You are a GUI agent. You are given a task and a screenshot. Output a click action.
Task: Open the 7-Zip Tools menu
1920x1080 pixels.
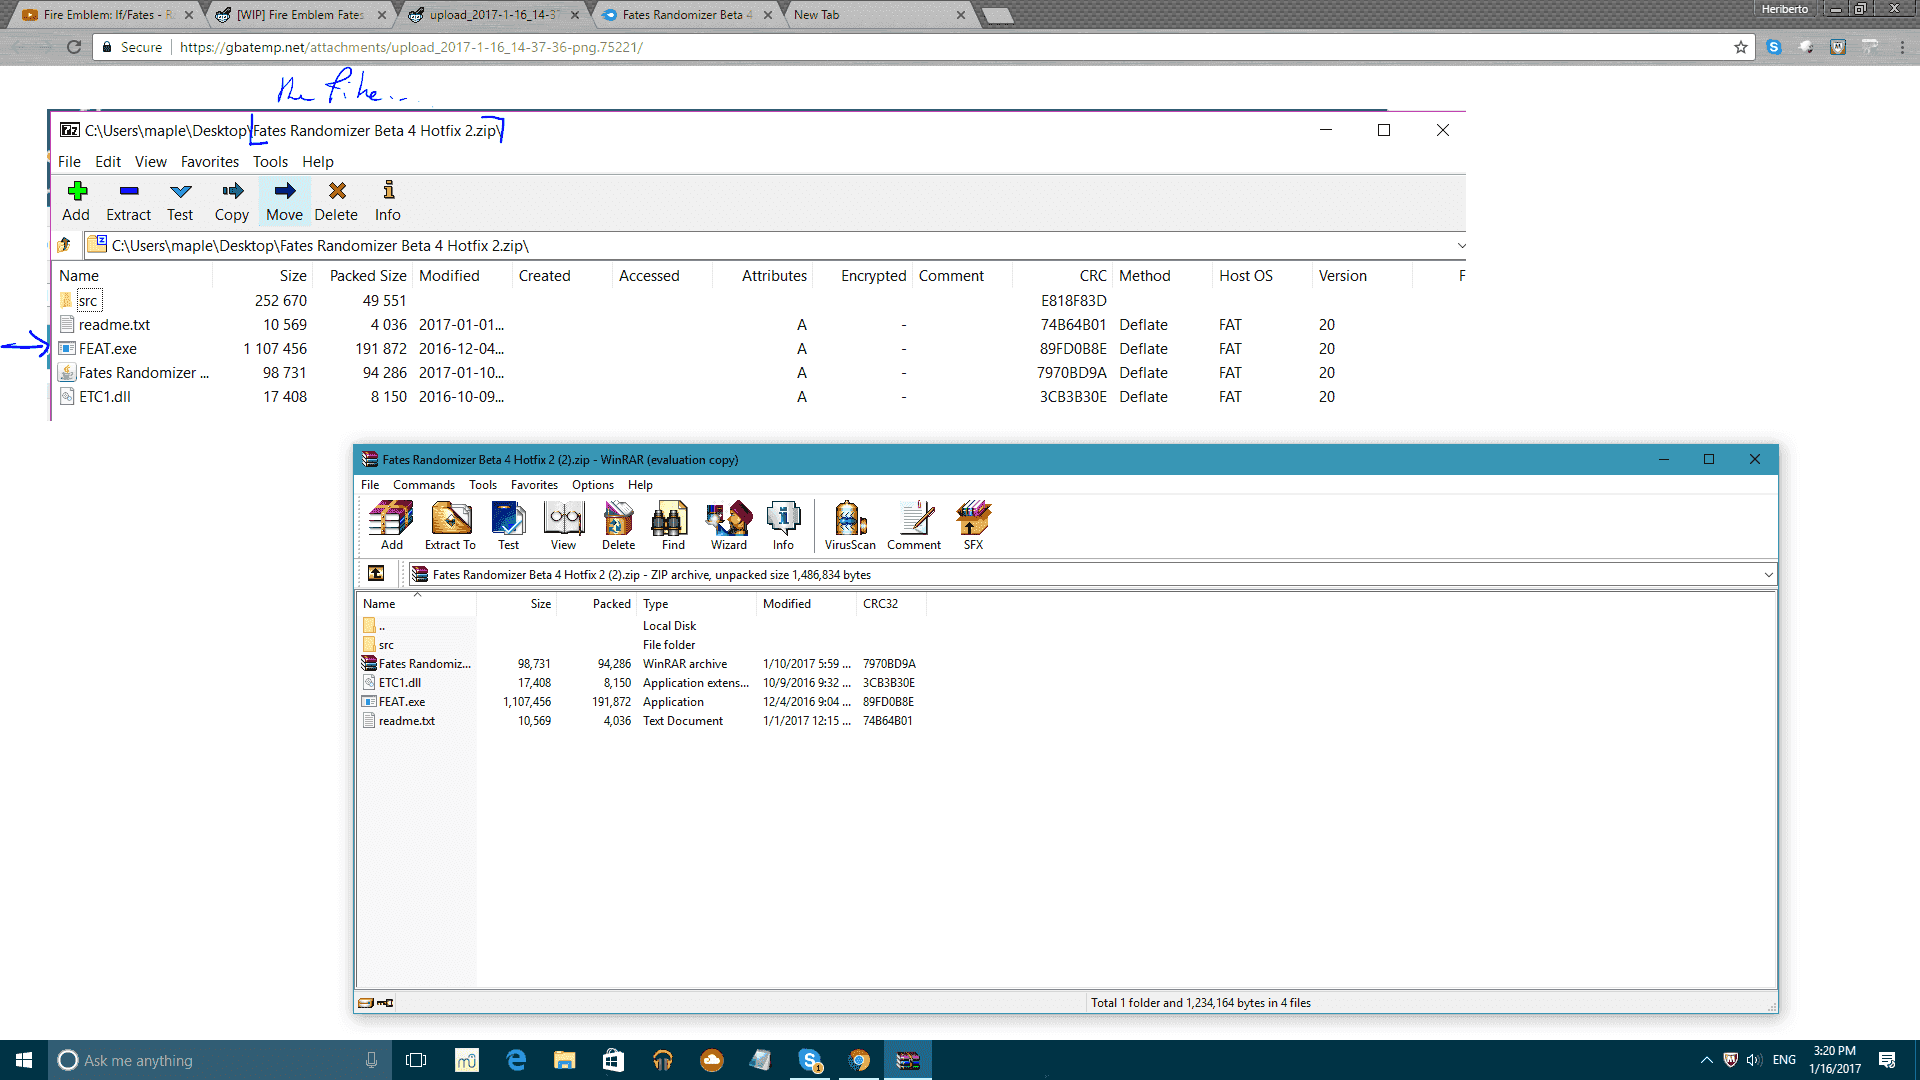[270, 162]
